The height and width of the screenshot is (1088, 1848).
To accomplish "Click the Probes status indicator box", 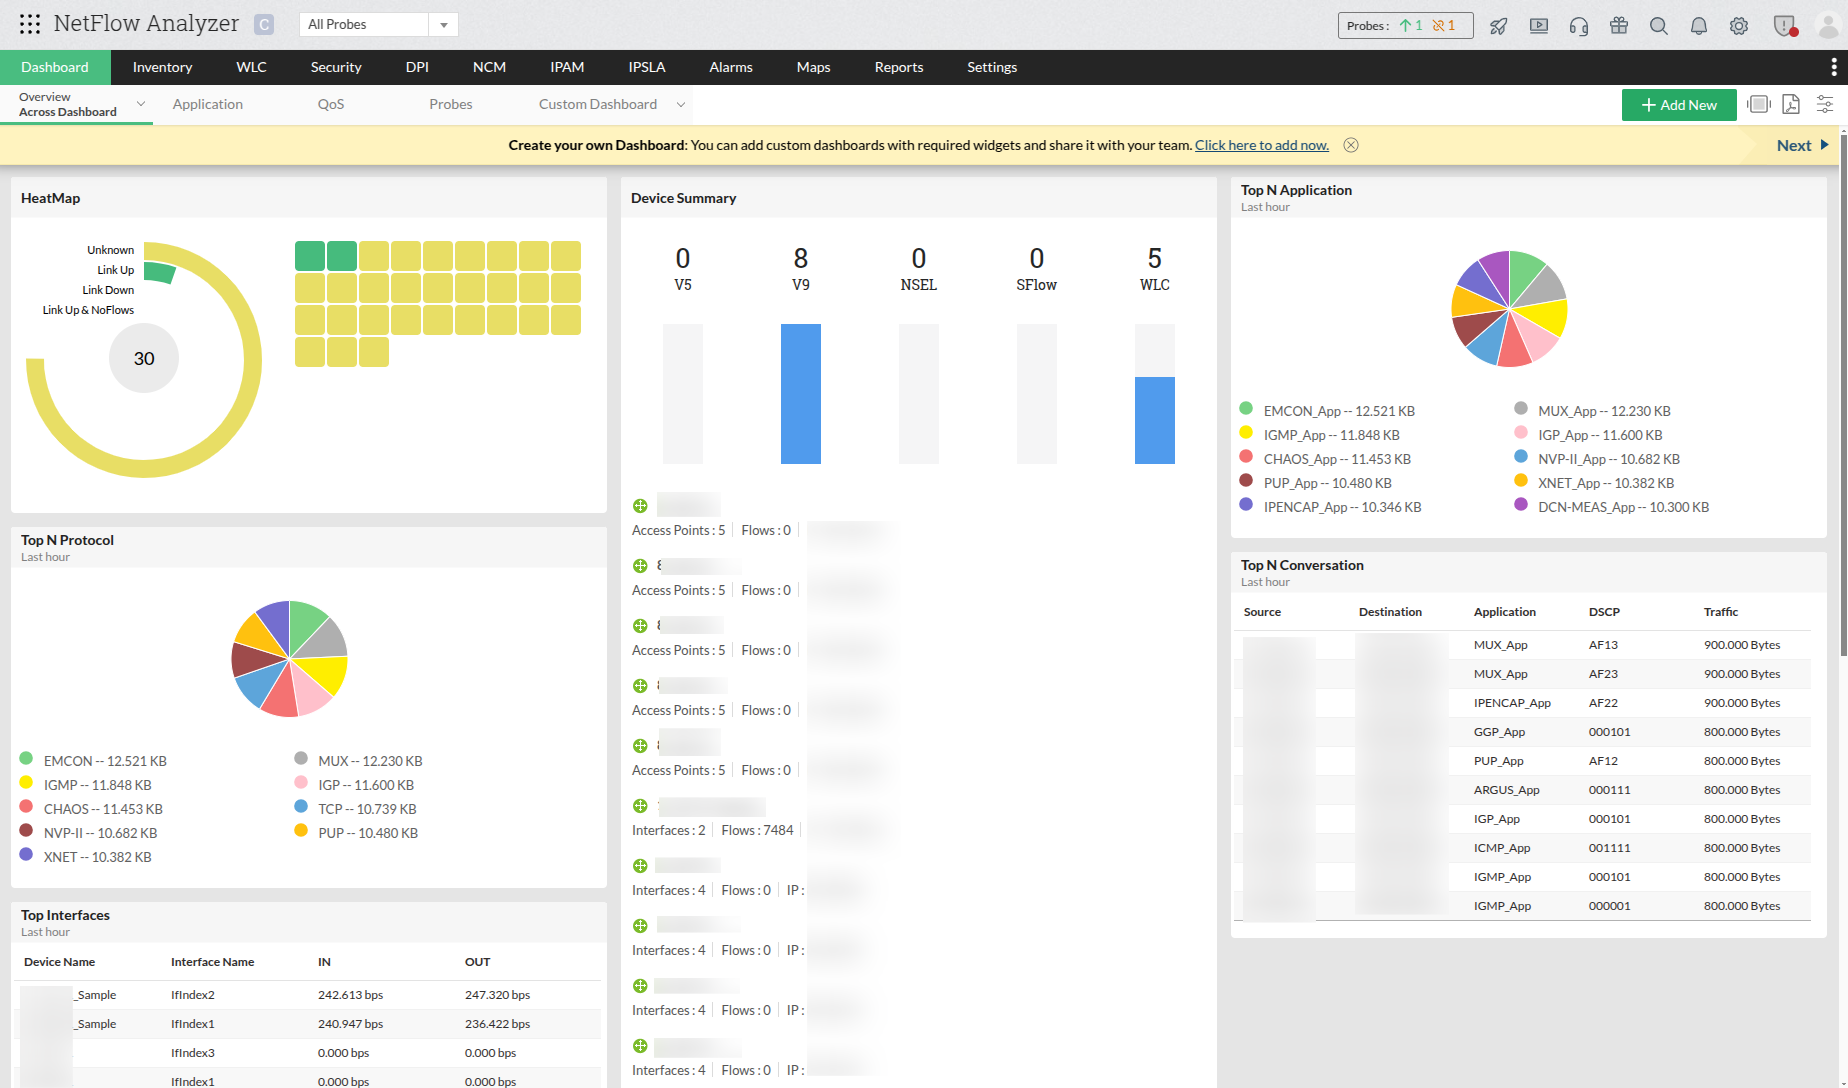I will point(1405,26).
